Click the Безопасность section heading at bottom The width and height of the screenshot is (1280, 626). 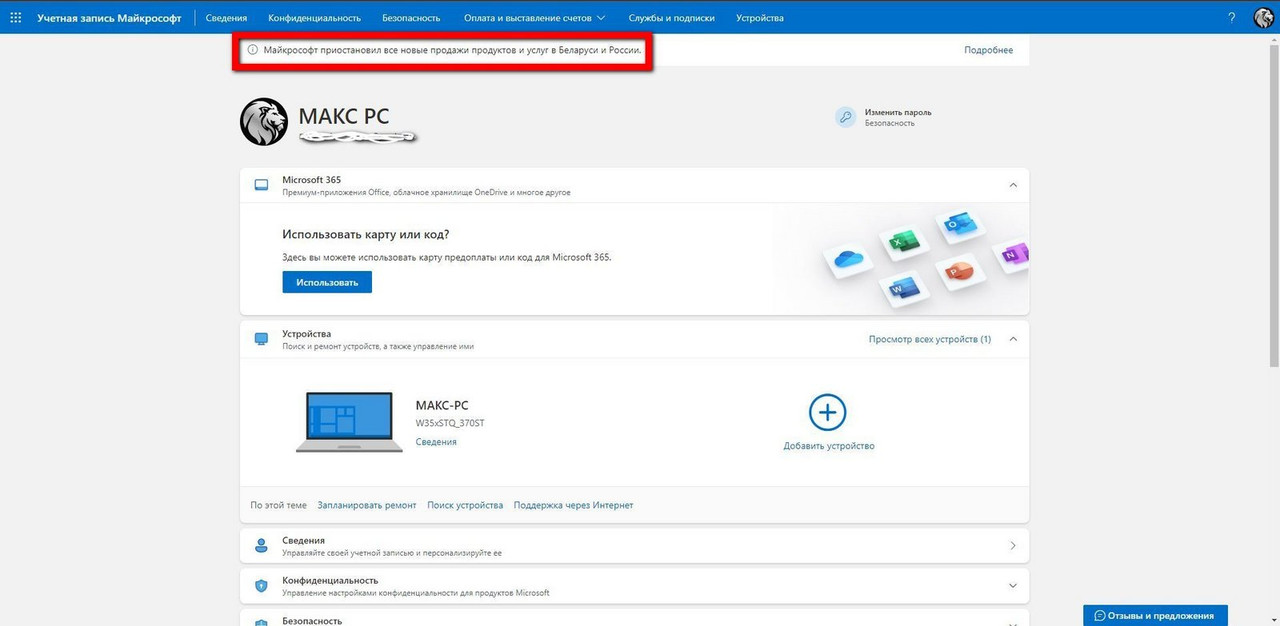[312, 620]
